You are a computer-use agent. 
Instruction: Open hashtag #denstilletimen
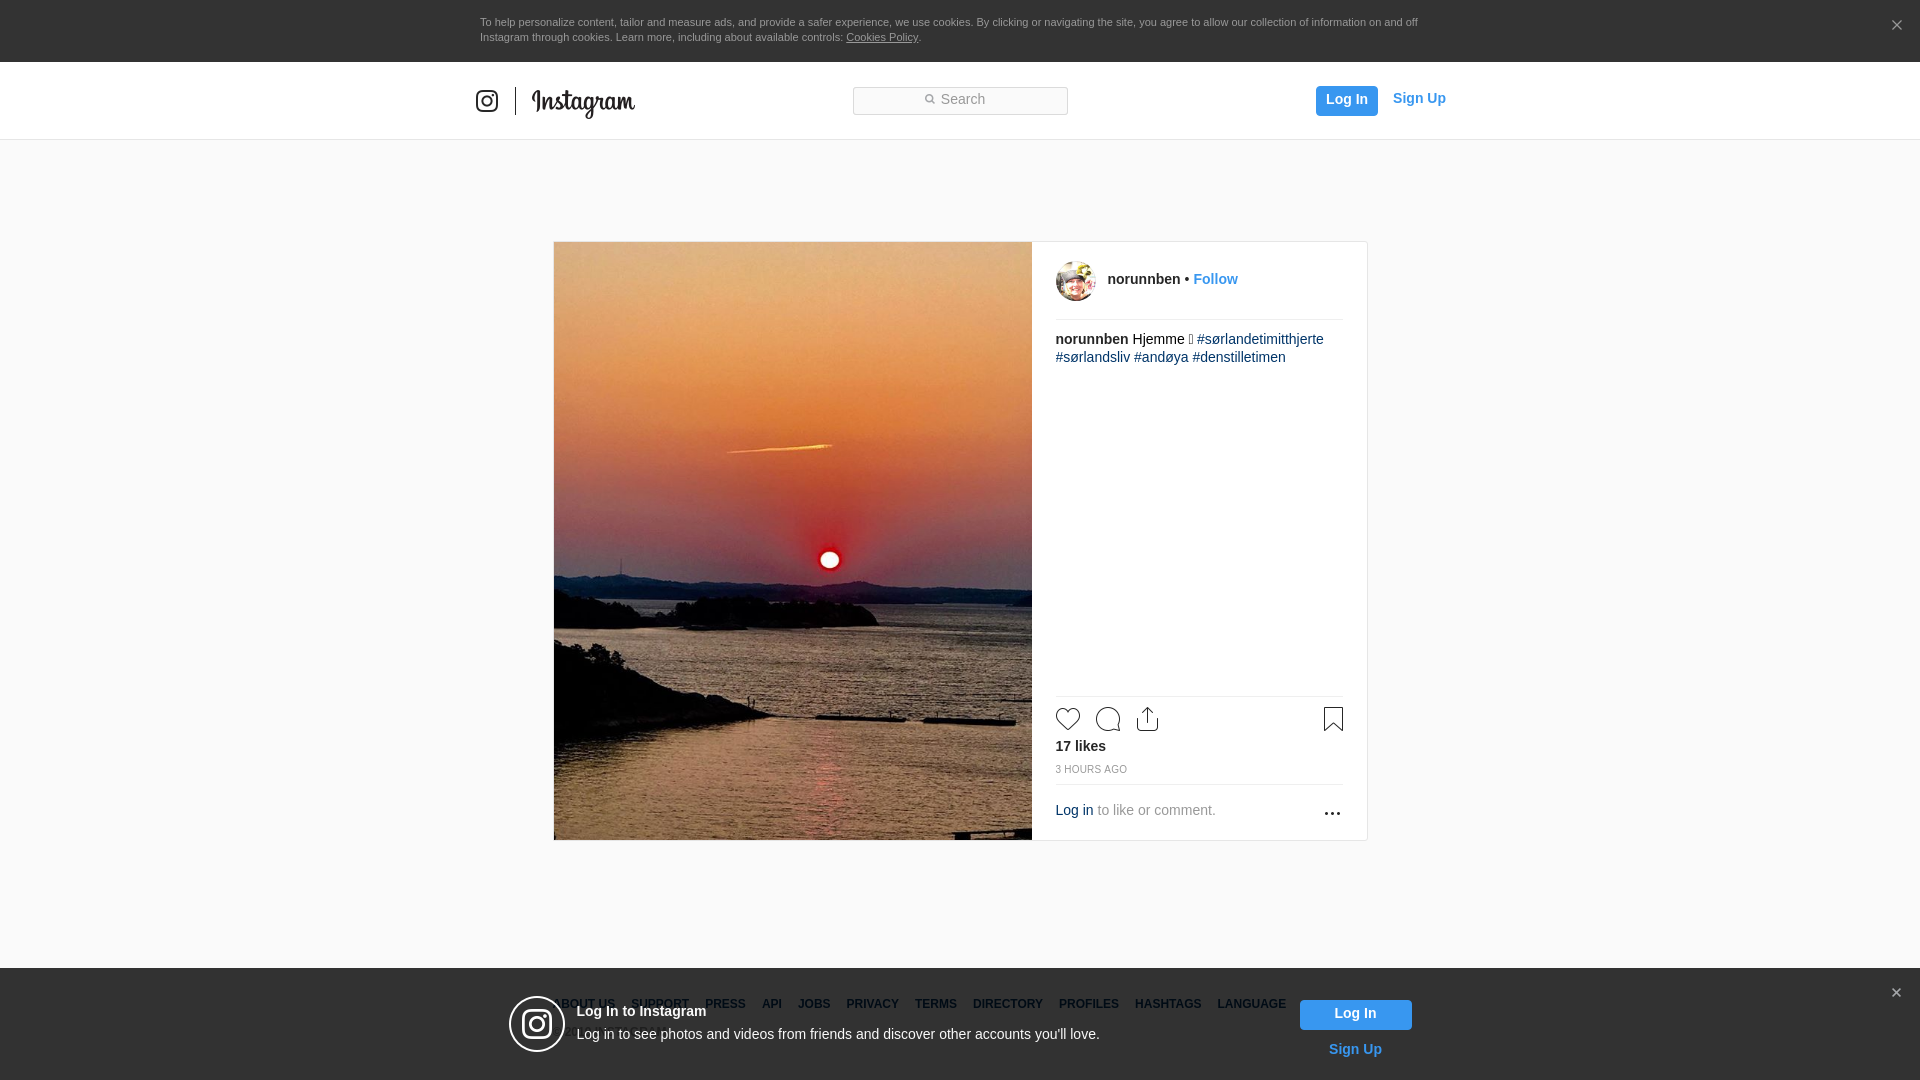(1239, 357)
